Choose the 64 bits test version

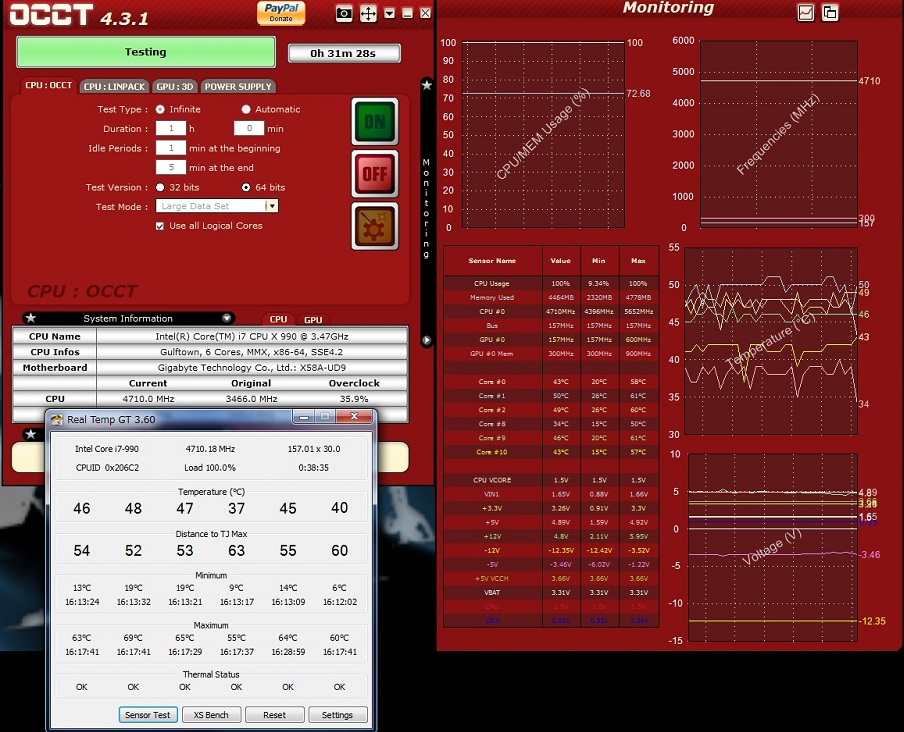point(246,187)
